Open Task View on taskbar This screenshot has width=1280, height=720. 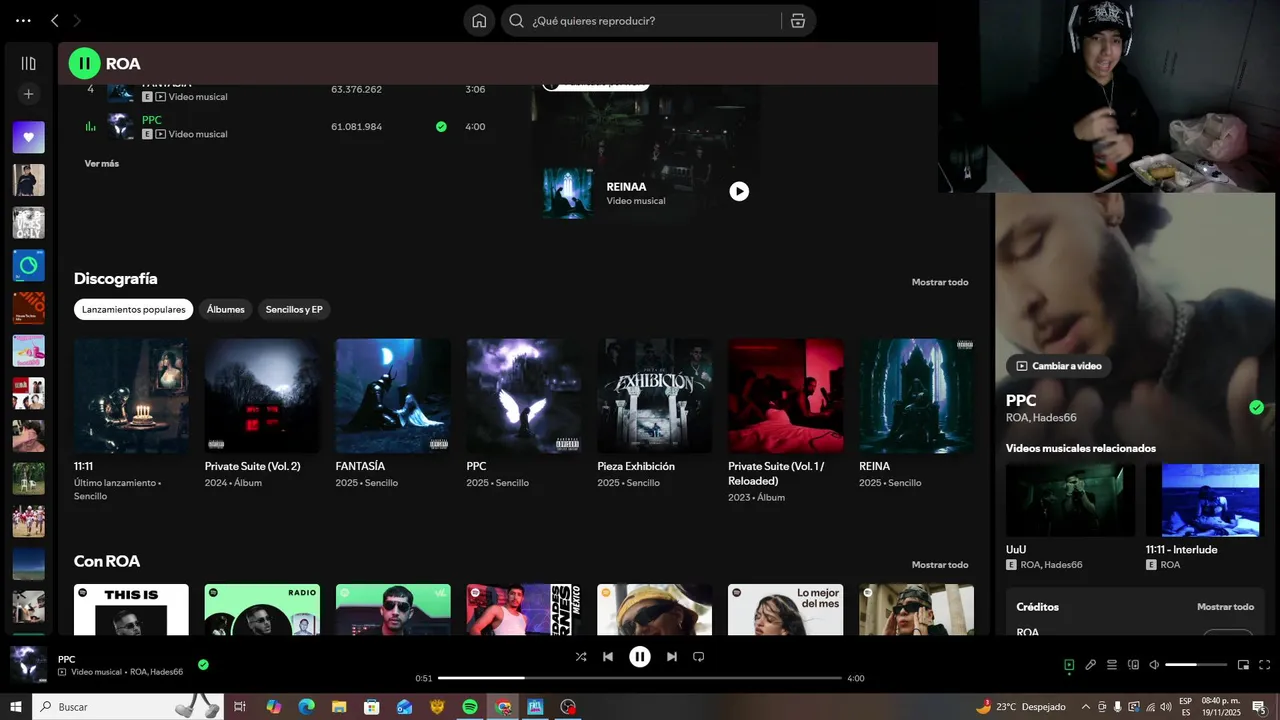pos(240,707)
